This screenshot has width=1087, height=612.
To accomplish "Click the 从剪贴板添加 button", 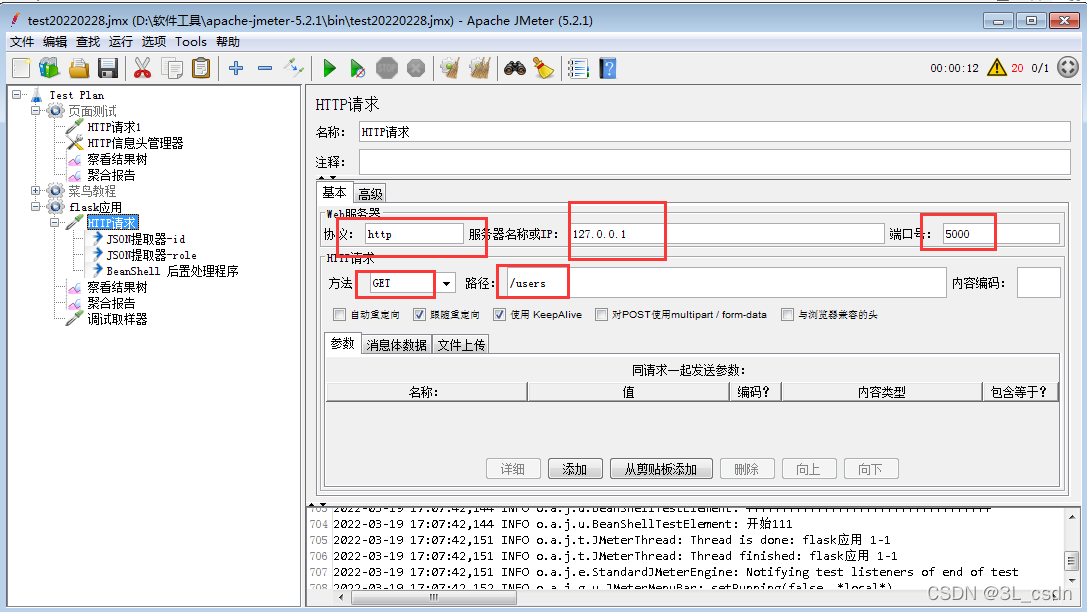I will click(x=661, y=469).
